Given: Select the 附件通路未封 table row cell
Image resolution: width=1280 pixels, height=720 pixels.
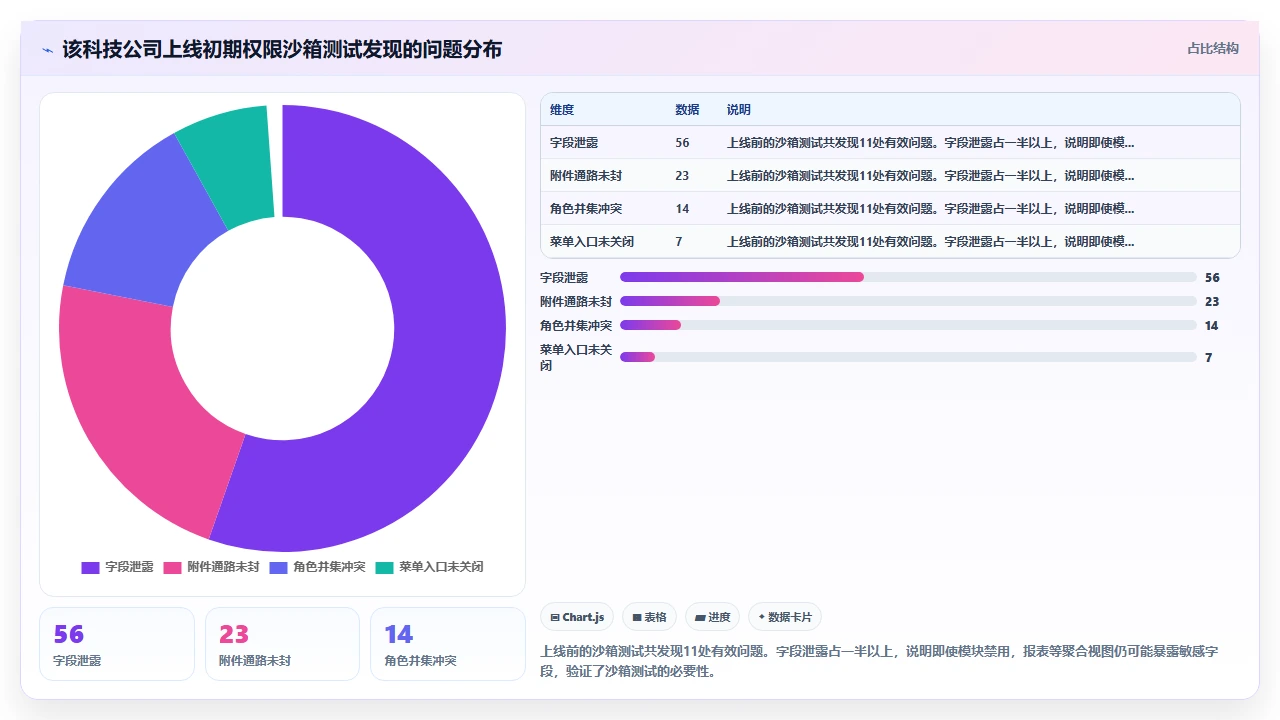Looking at the screenshot, I should click(x=586, y=176).
